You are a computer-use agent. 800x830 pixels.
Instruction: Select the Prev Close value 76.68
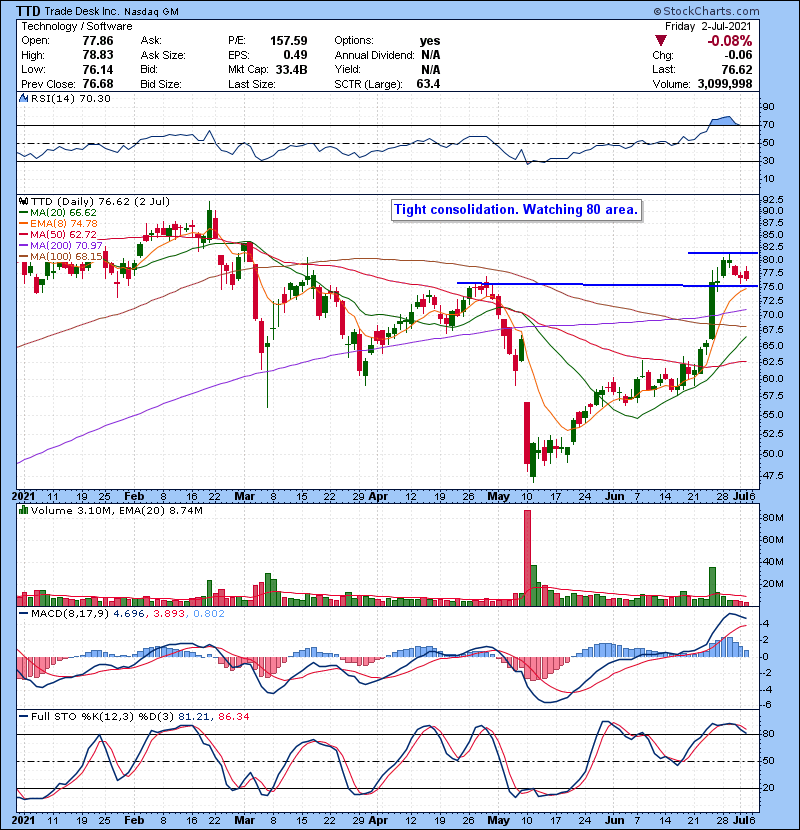point(97,84)
